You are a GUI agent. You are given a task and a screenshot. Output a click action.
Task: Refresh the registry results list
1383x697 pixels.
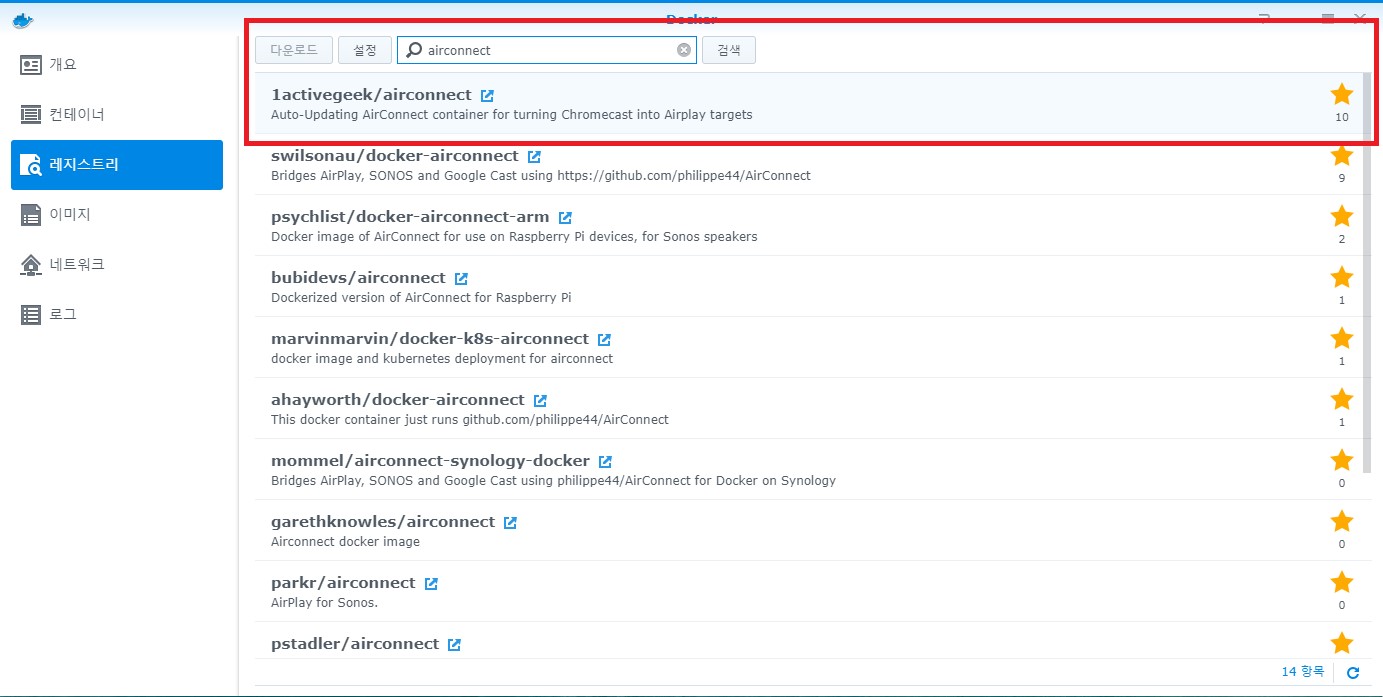1353,673
